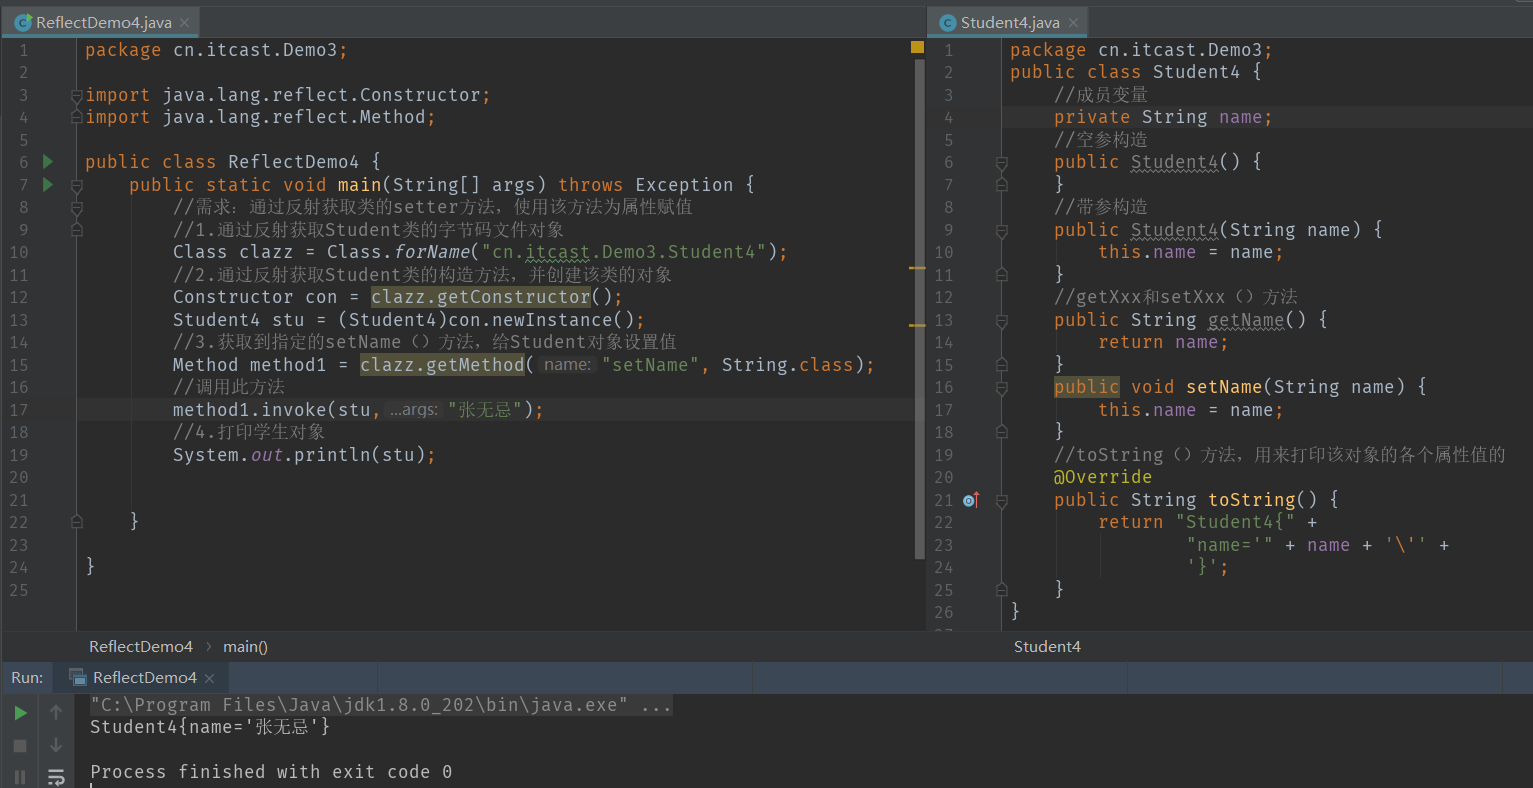Collapse the Student4(String name) constructor
Image resolution: width=1533 pixels, height=788 pixels.
tap(1001, 230)
